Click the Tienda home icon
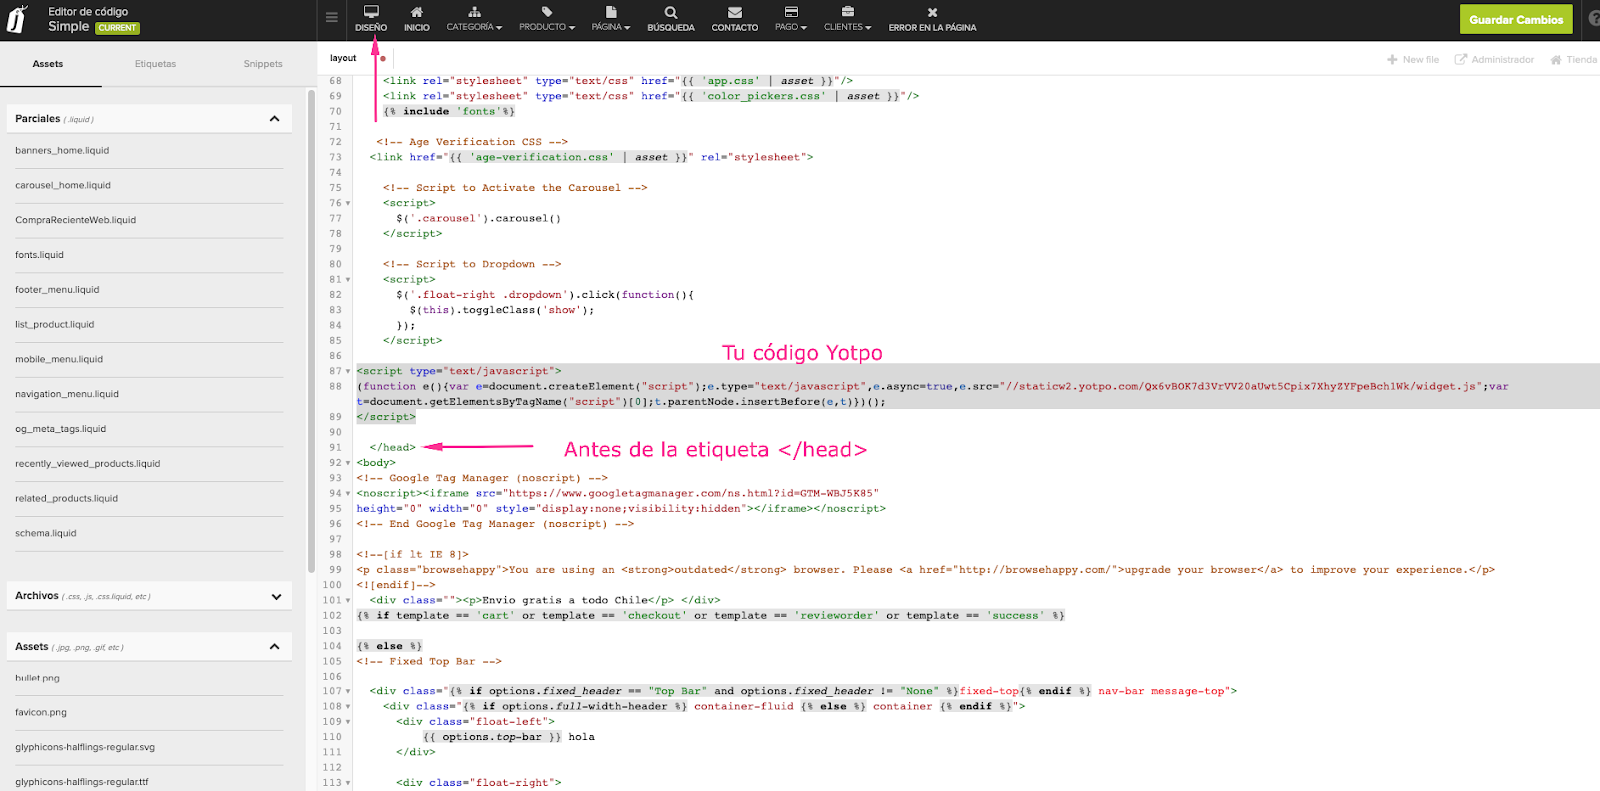The height and width of the screenshot is (791, 1600). click(1556, 60)
